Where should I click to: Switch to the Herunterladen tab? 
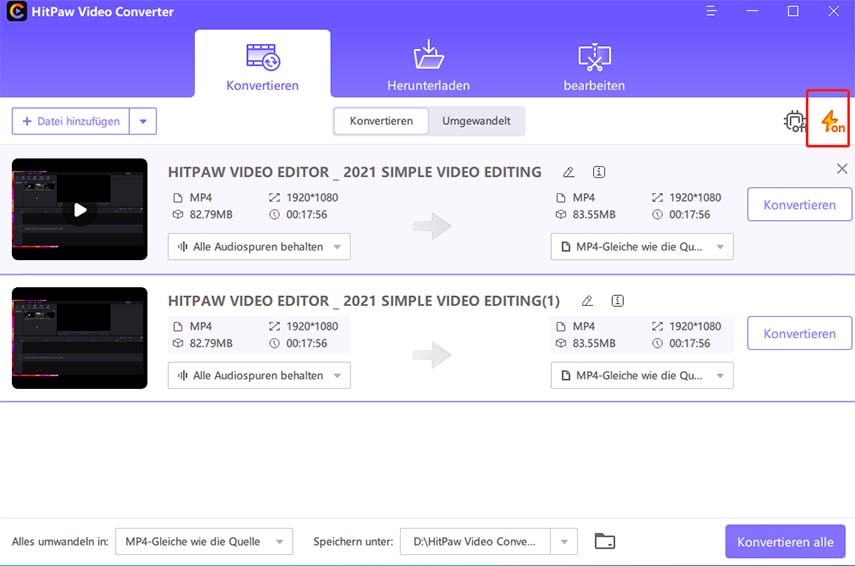[x=428, y=66]
